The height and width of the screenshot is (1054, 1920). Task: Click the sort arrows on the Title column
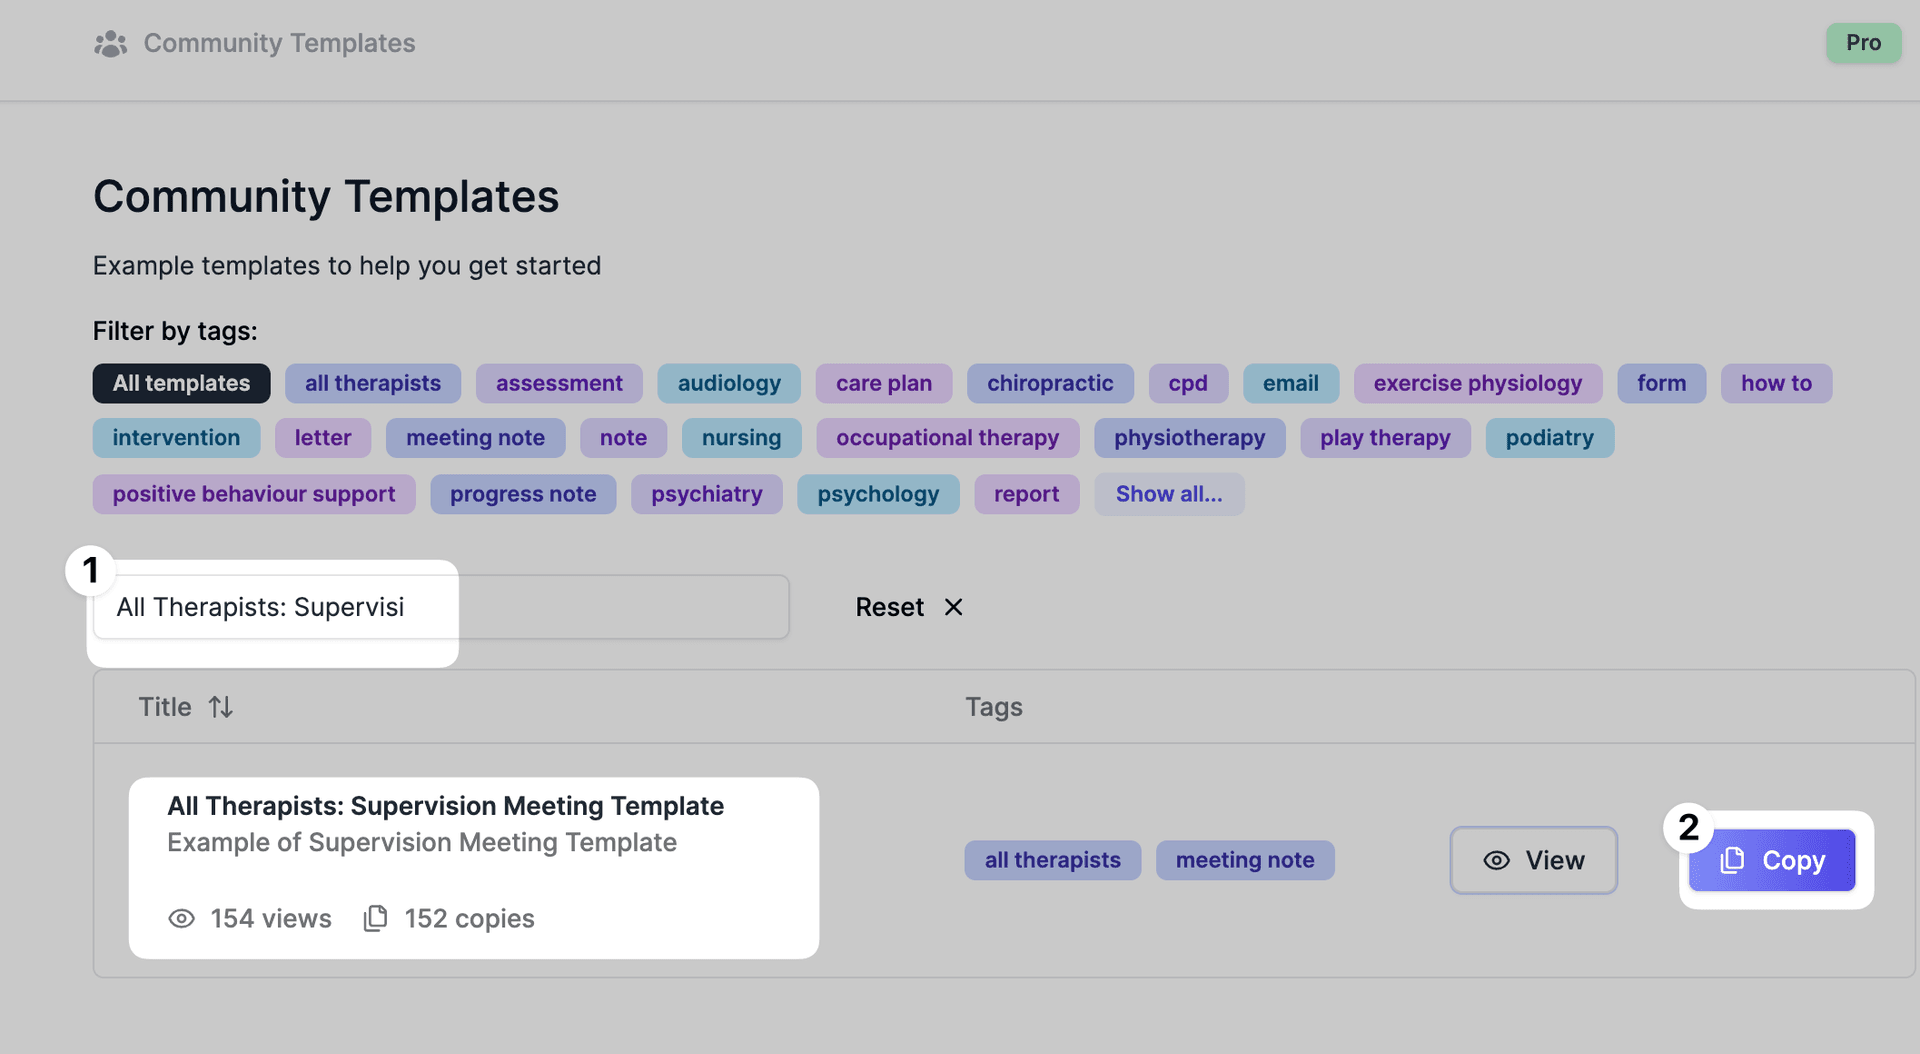221,707
